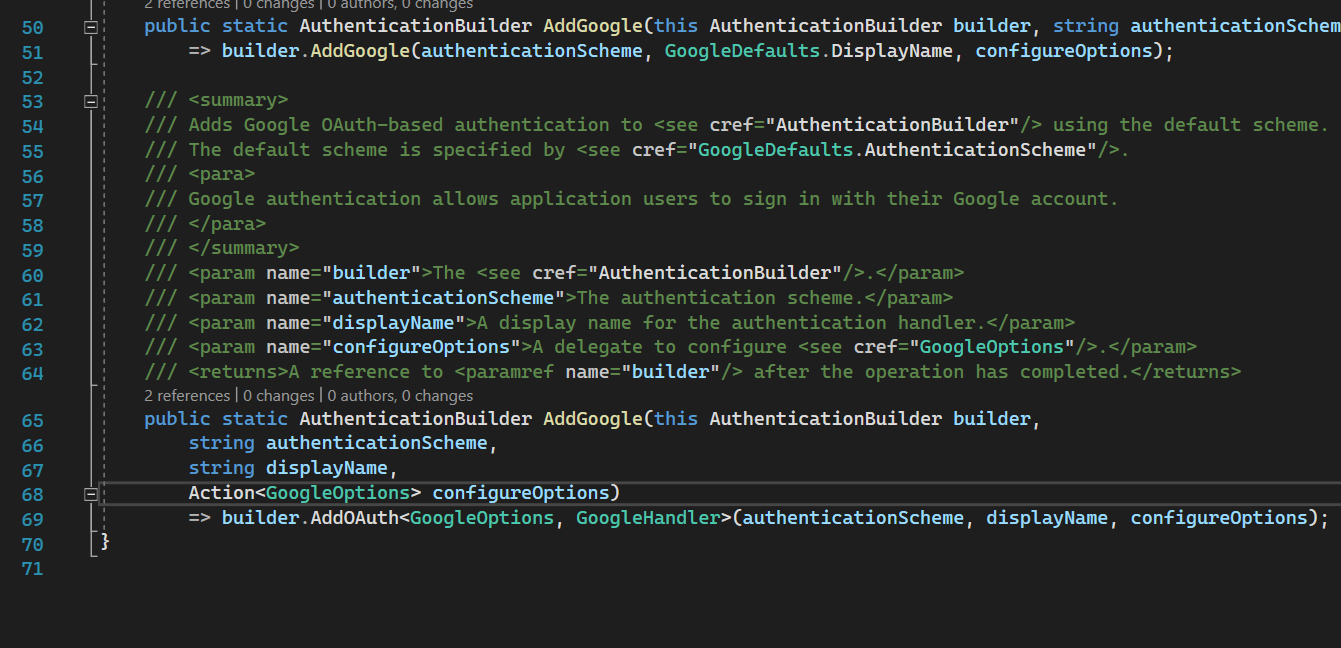Click the public keyword on line 65

point(177,419)
